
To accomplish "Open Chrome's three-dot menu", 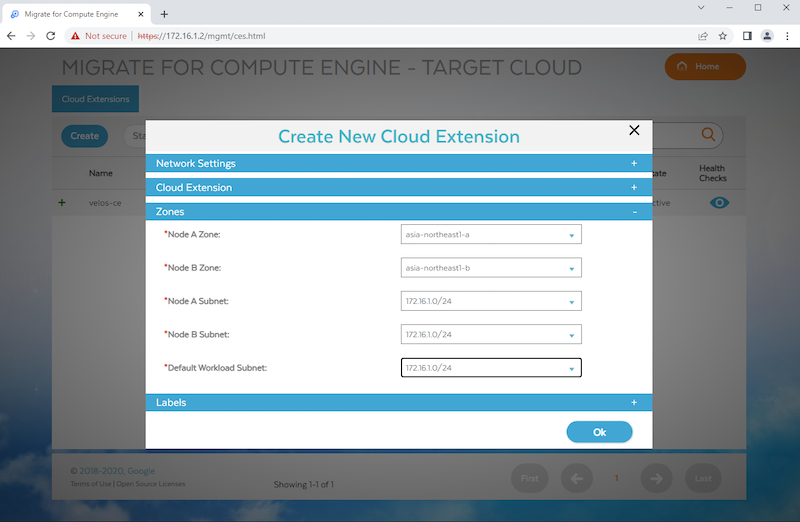I will pyautogui.click(x=785, y=36).
